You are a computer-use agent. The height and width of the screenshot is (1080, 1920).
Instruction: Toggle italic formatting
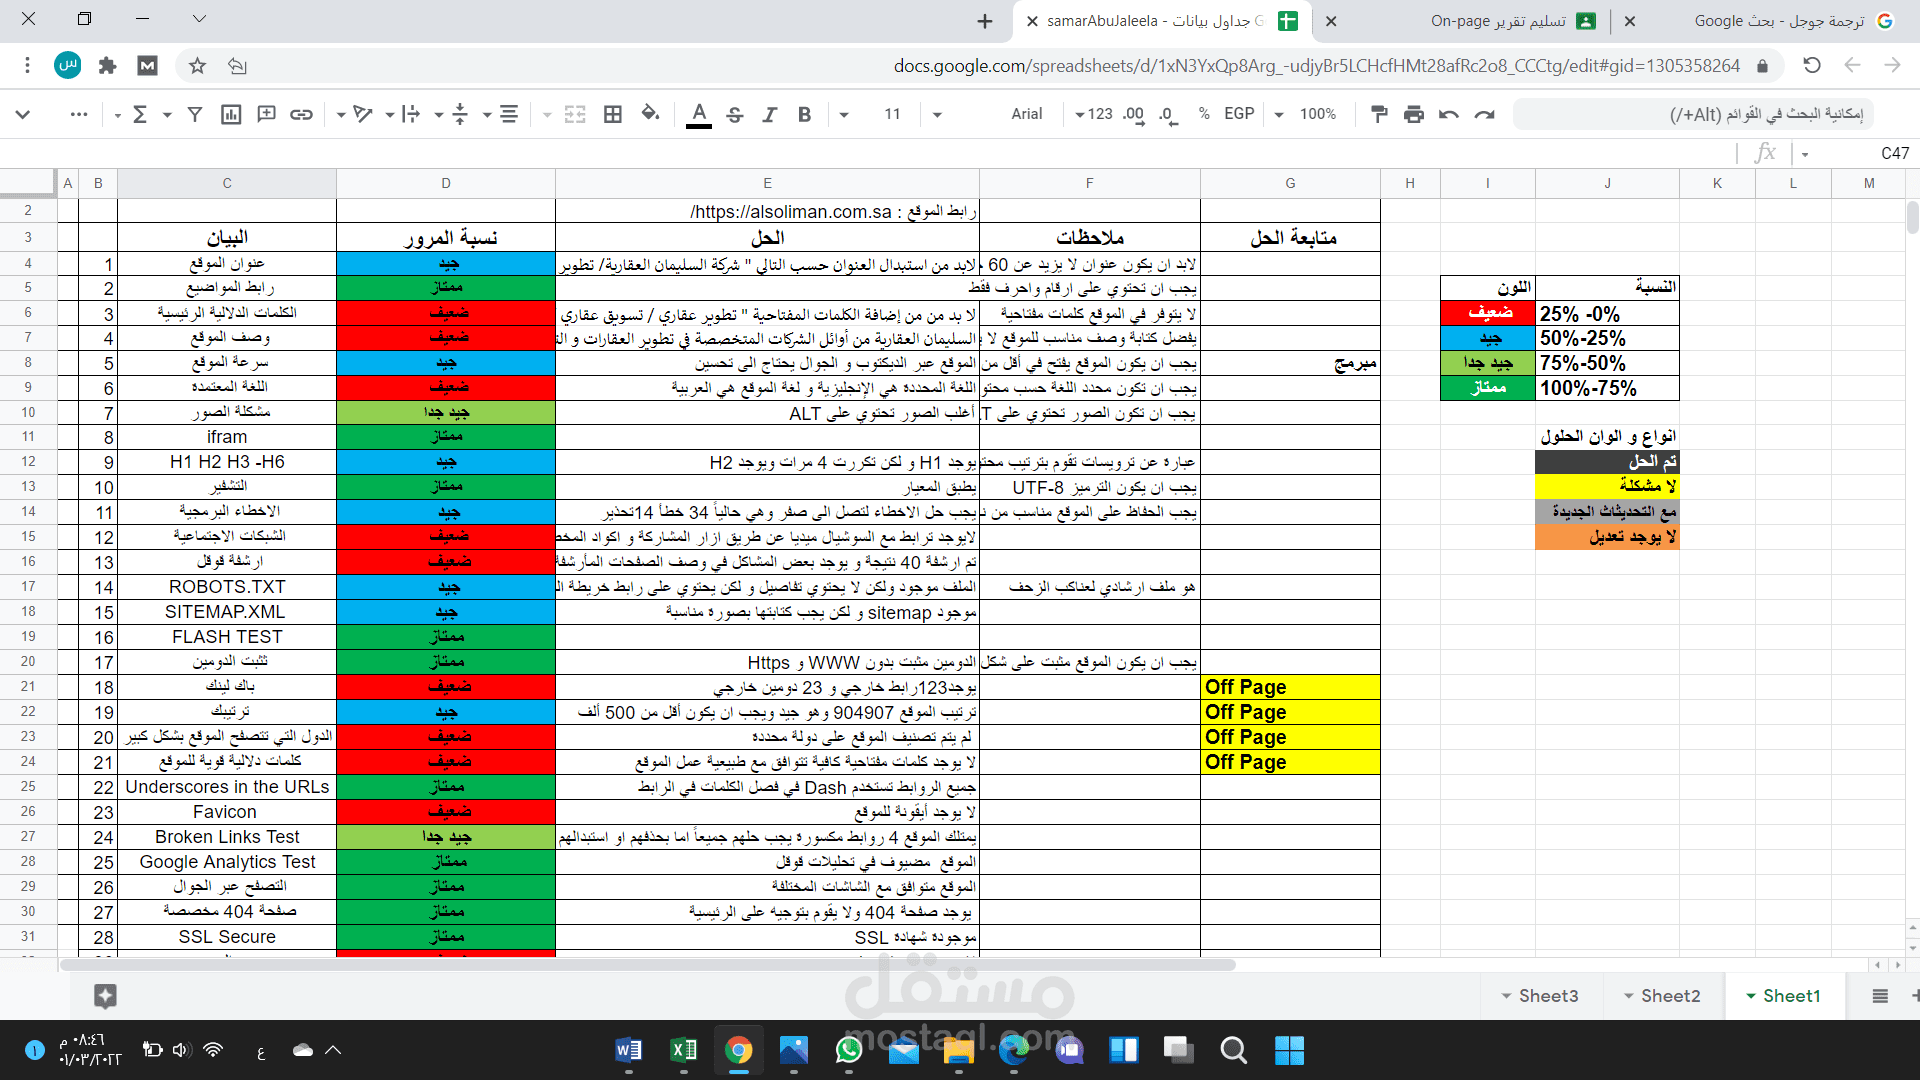pyautogui.click(x=769, y=114)
